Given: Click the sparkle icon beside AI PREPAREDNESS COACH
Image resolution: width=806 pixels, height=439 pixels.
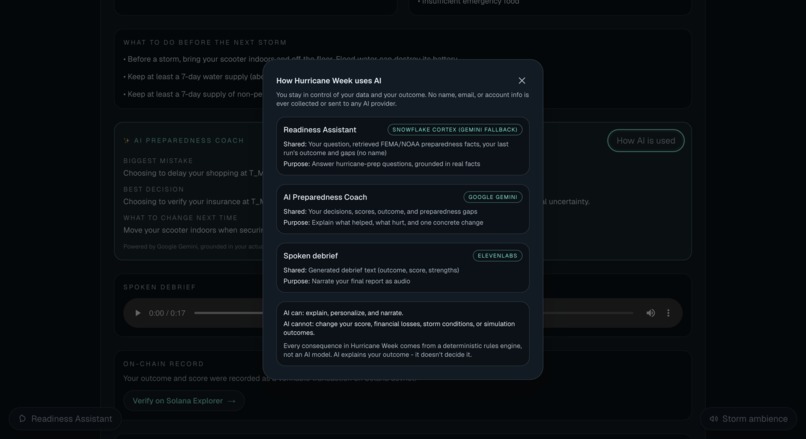Looking at the screenshot, I should [126, 140].
